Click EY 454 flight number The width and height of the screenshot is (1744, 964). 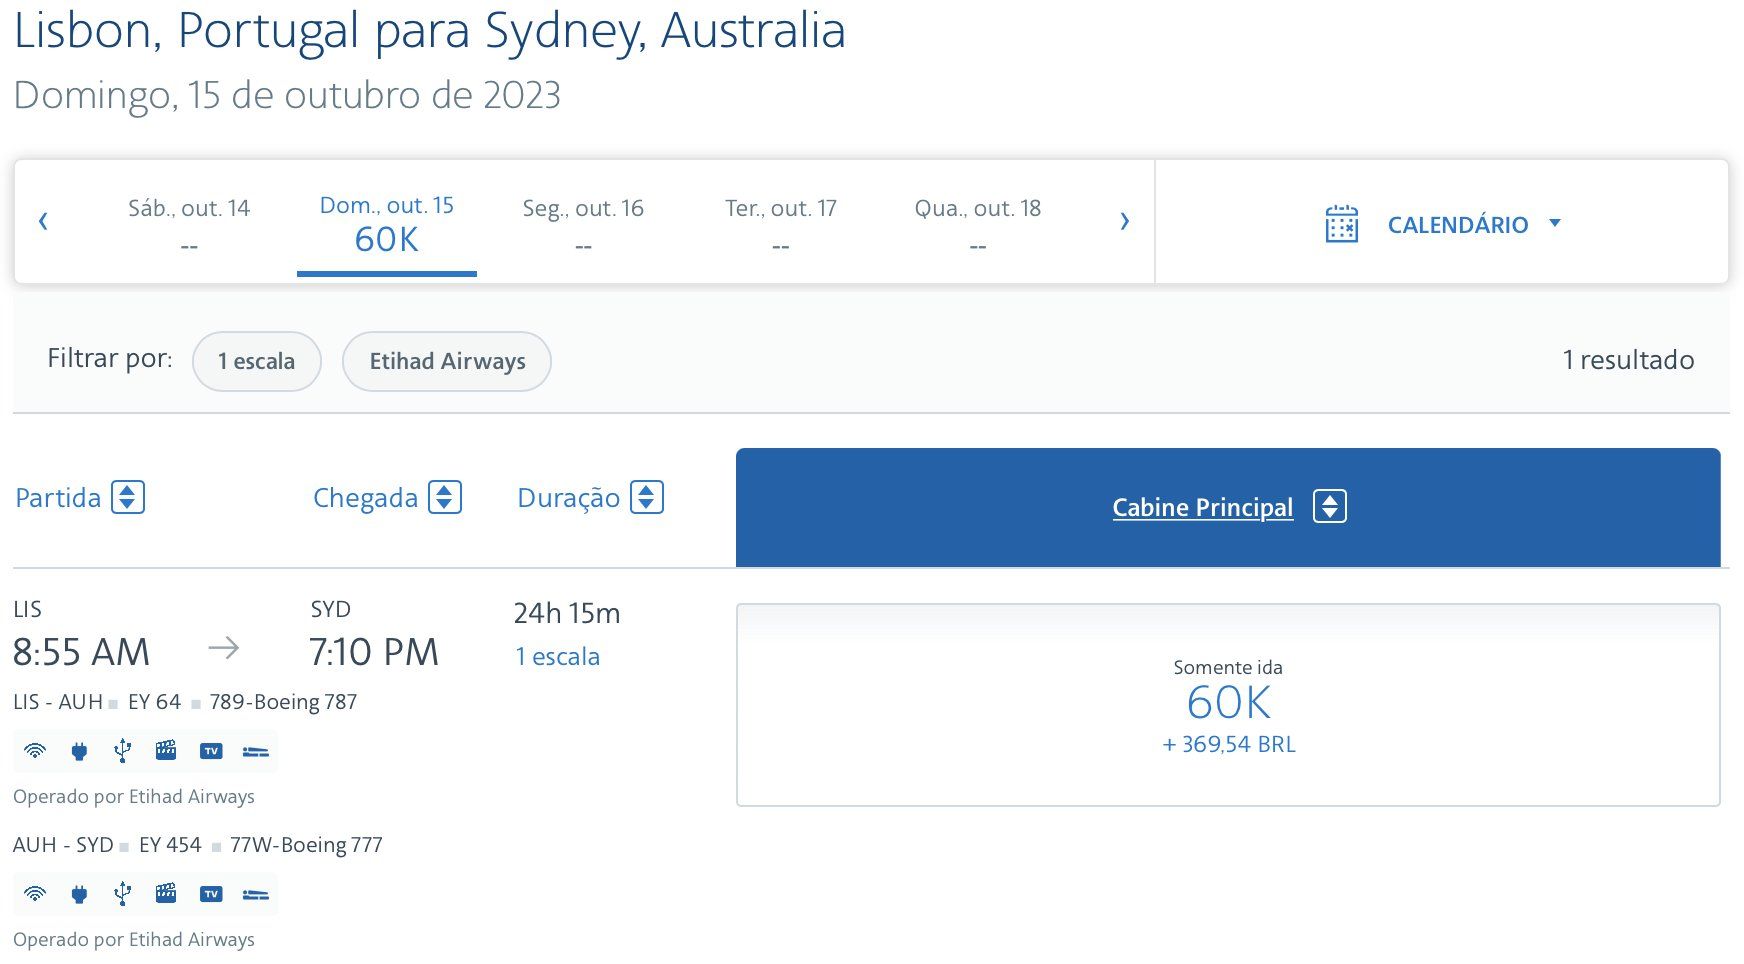pyautogui.click(x=170, y=845)
